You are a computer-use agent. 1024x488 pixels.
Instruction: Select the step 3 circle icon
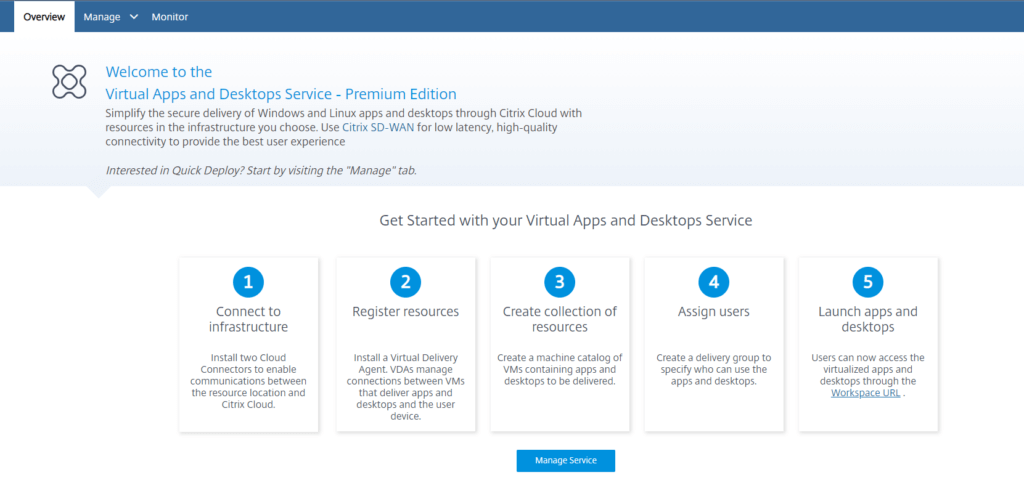coord(560,282)
